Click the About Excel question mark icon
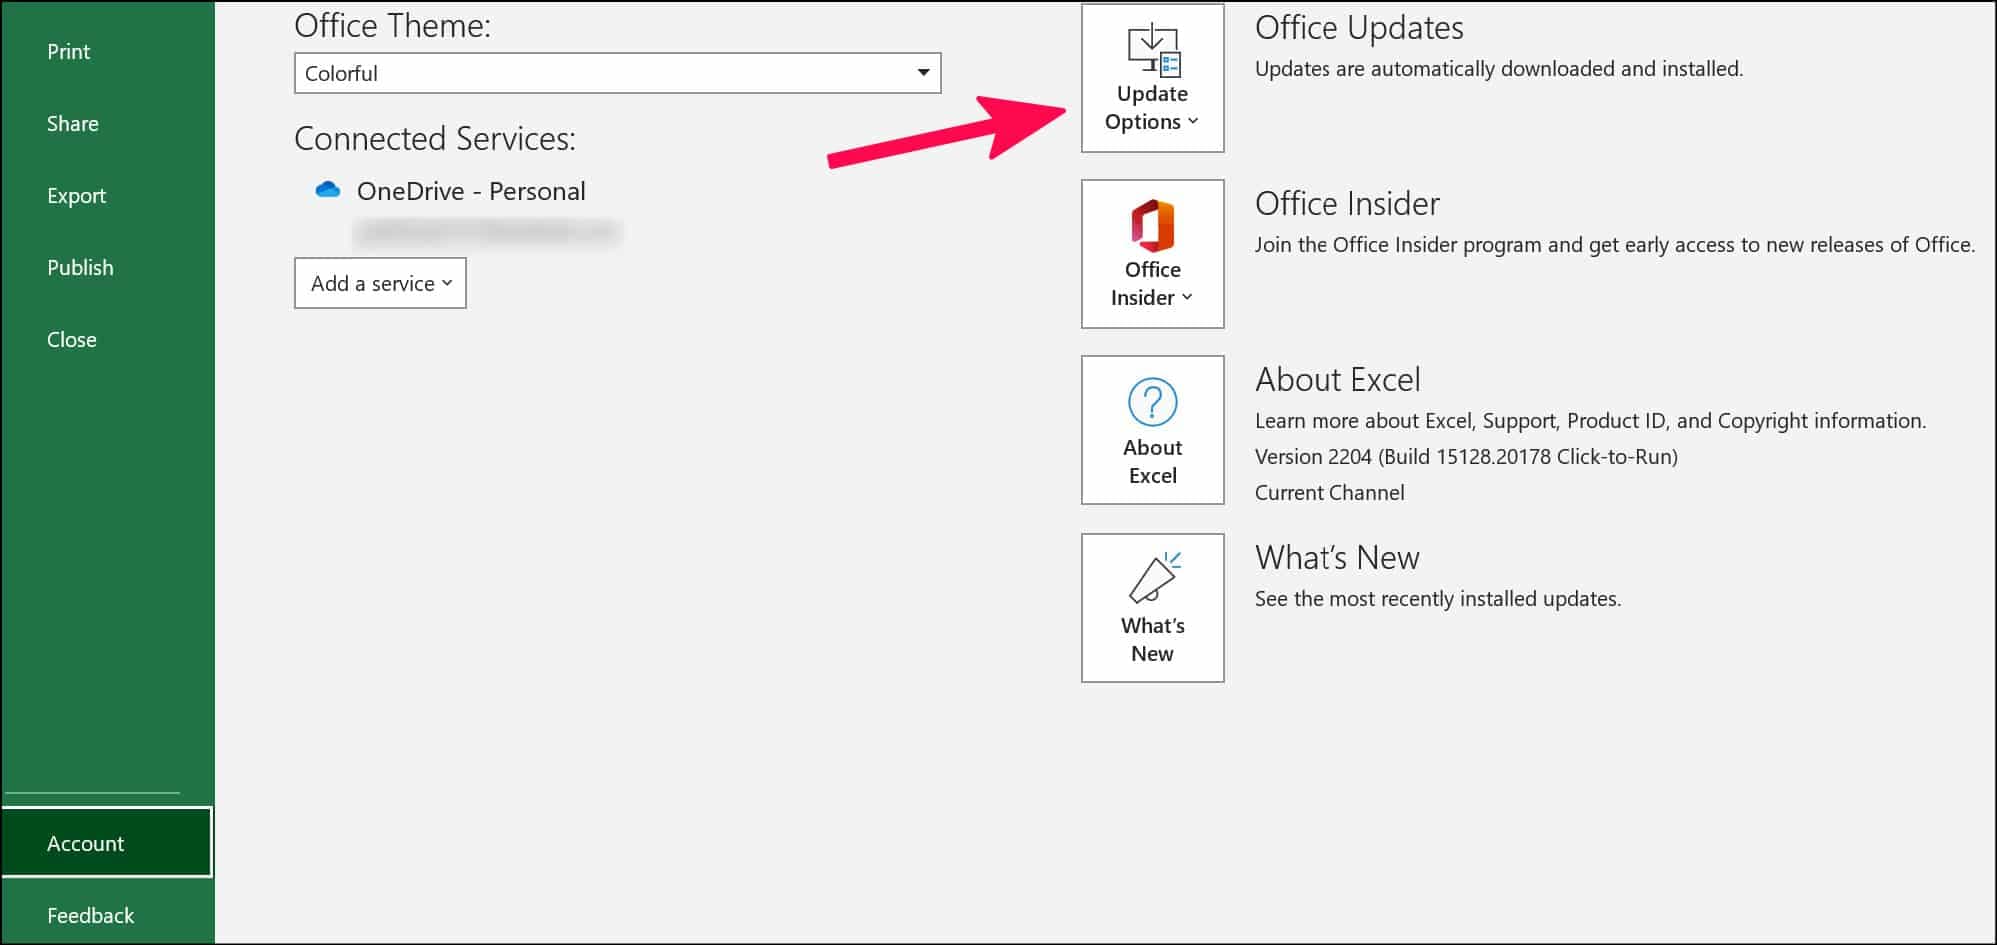This screenshot has width=1997, height=945. tap(1152, 402)
